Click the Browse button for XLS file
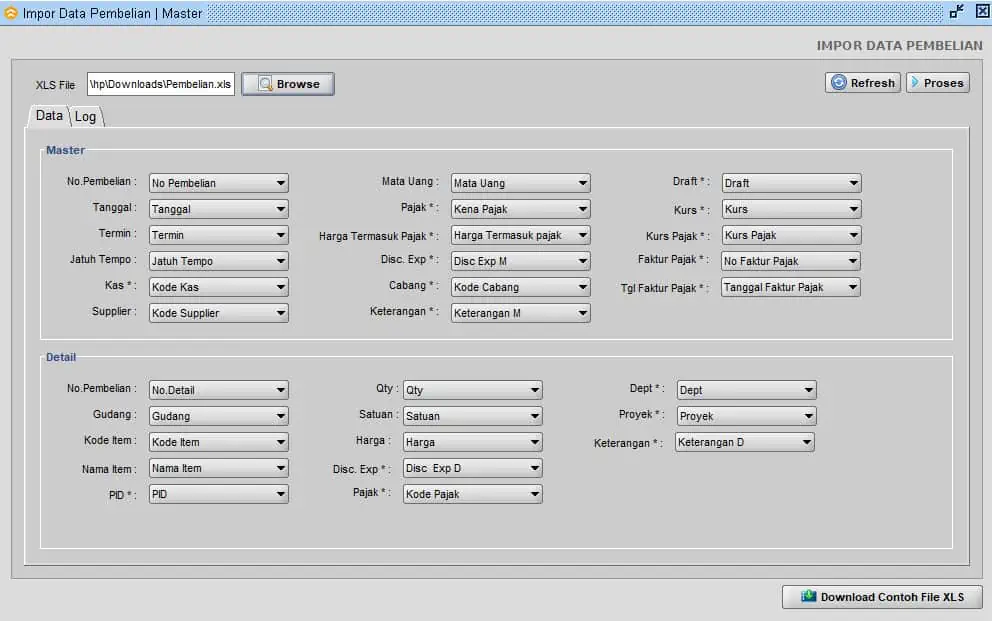The width and height of the screenshot is (992, 621). (288, 84)
